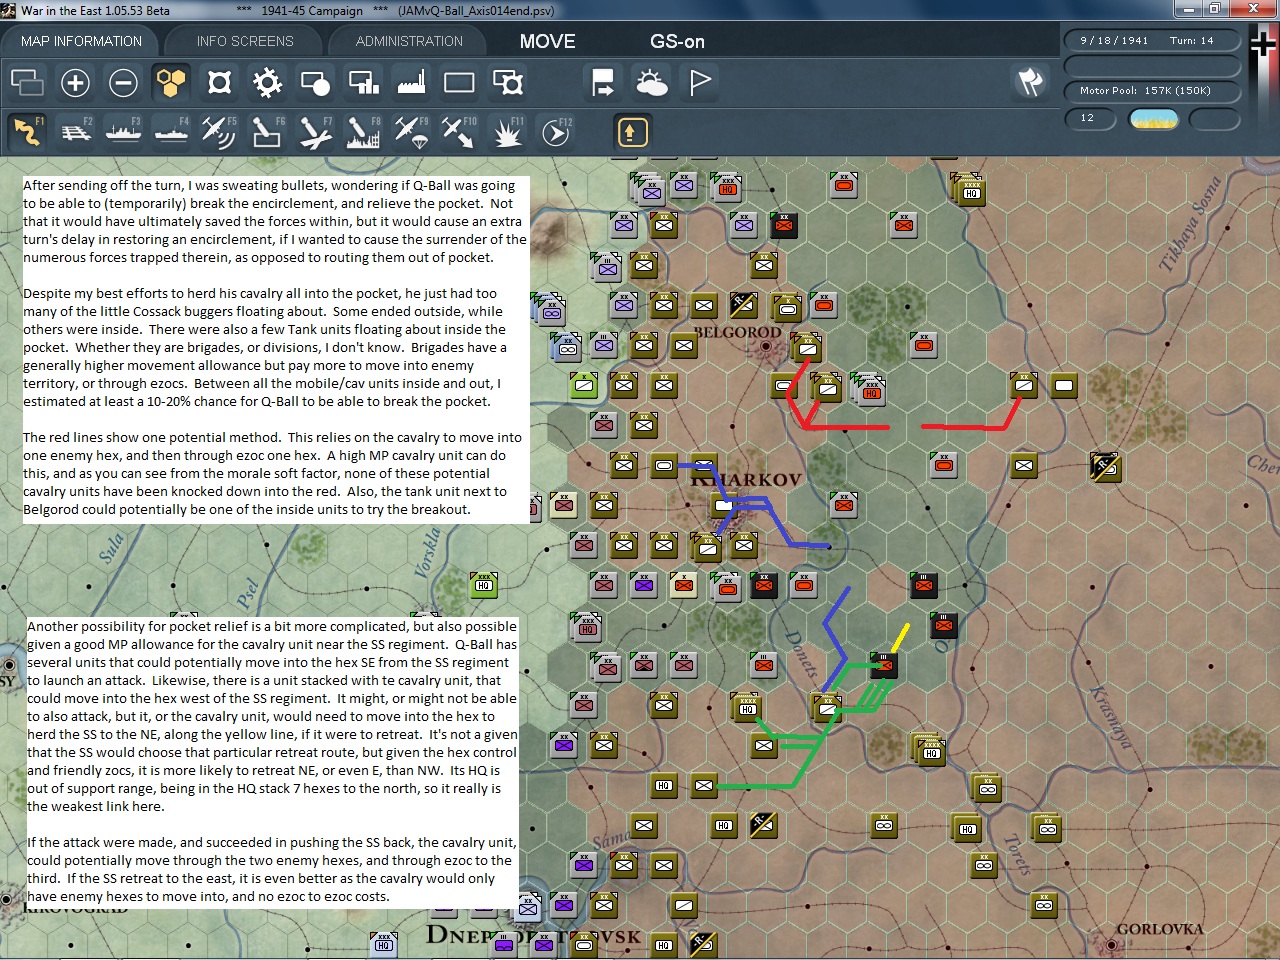Select F4 amphibious transport mode
Image resolution: width=1280 pixels, height=960 pixels.
pos(171,131)
